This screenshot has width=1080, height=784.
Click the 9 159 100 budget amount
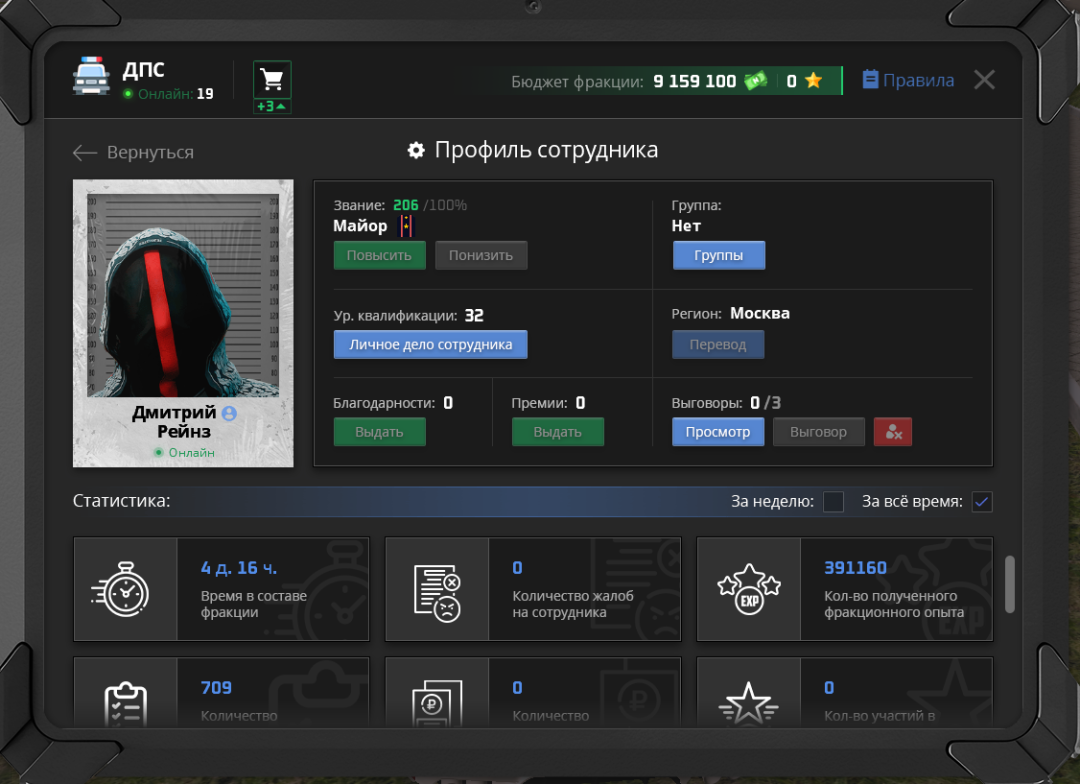click(x=694, y=81)
